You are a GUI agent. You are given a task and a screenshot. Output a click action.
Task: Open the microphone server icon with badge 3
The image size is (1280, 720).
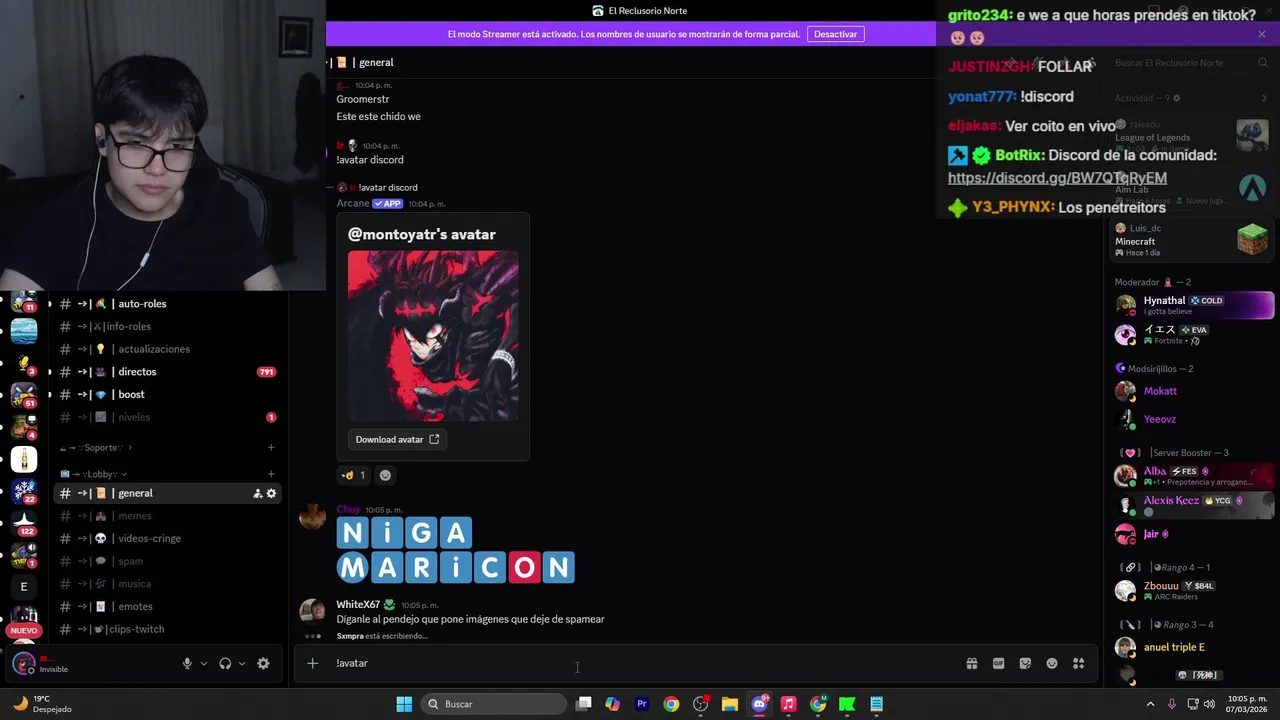click(x=24, y=363)
